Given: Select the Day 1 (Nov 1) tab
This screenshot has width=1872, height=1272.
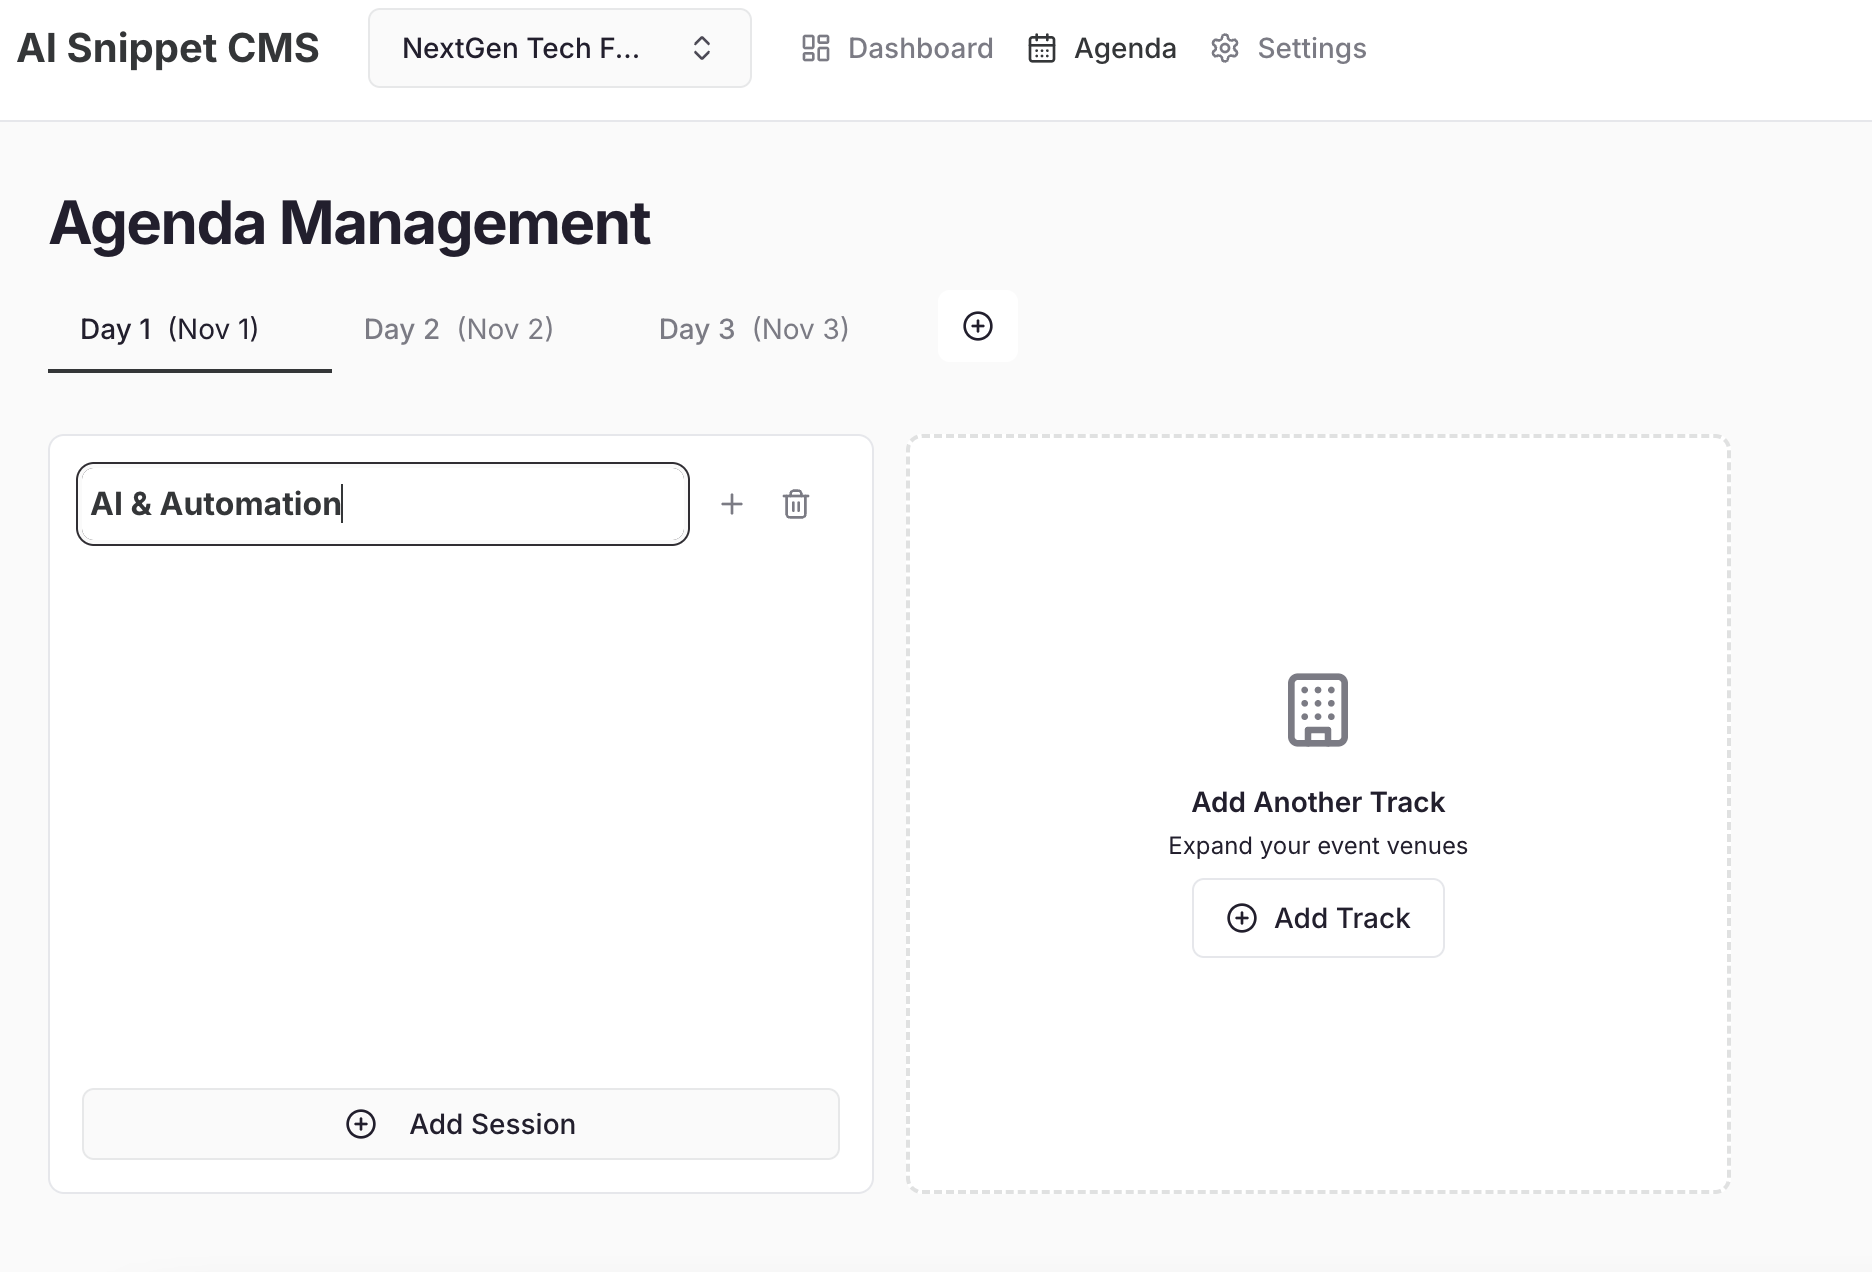Looking at the screenshot, I should point(170,328).
